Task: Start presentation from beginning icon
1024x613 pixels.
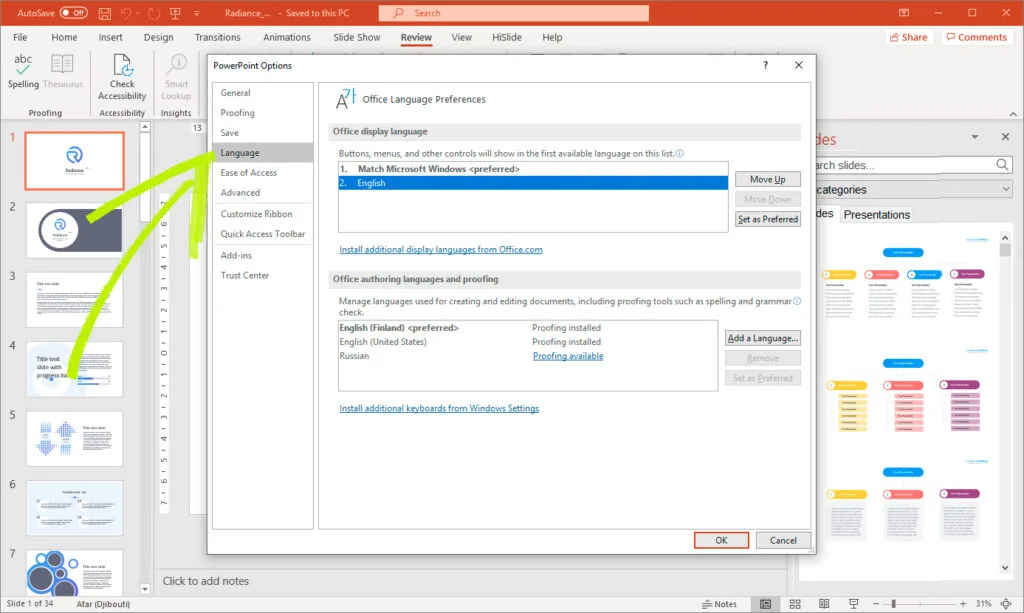Action: click(175, 13)
